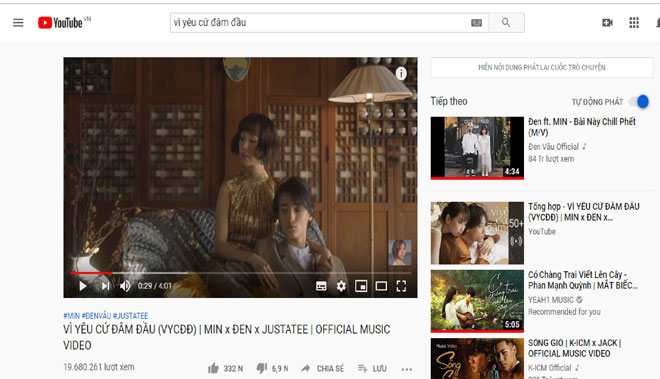Viewport: 660px width, 379px height.
Task: Open thumbnail of Có Chàng Trai Viết Lên Cây
Action: pyautogui.click(x=477, y=301)
